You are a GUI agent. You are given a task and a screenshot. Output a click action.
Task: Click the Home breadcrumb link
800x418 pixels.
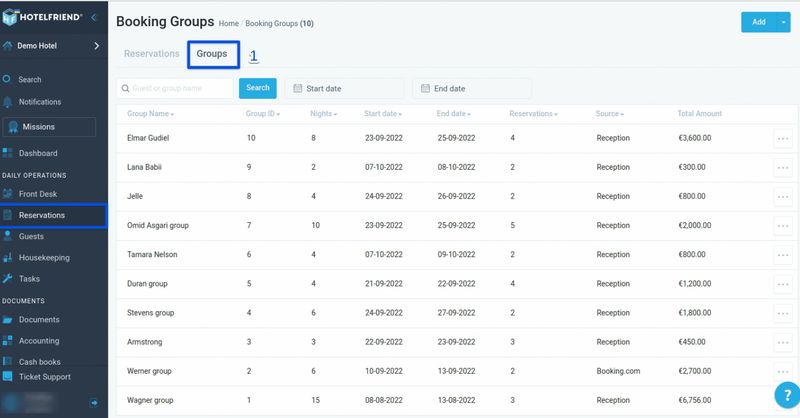coord(229,22)
